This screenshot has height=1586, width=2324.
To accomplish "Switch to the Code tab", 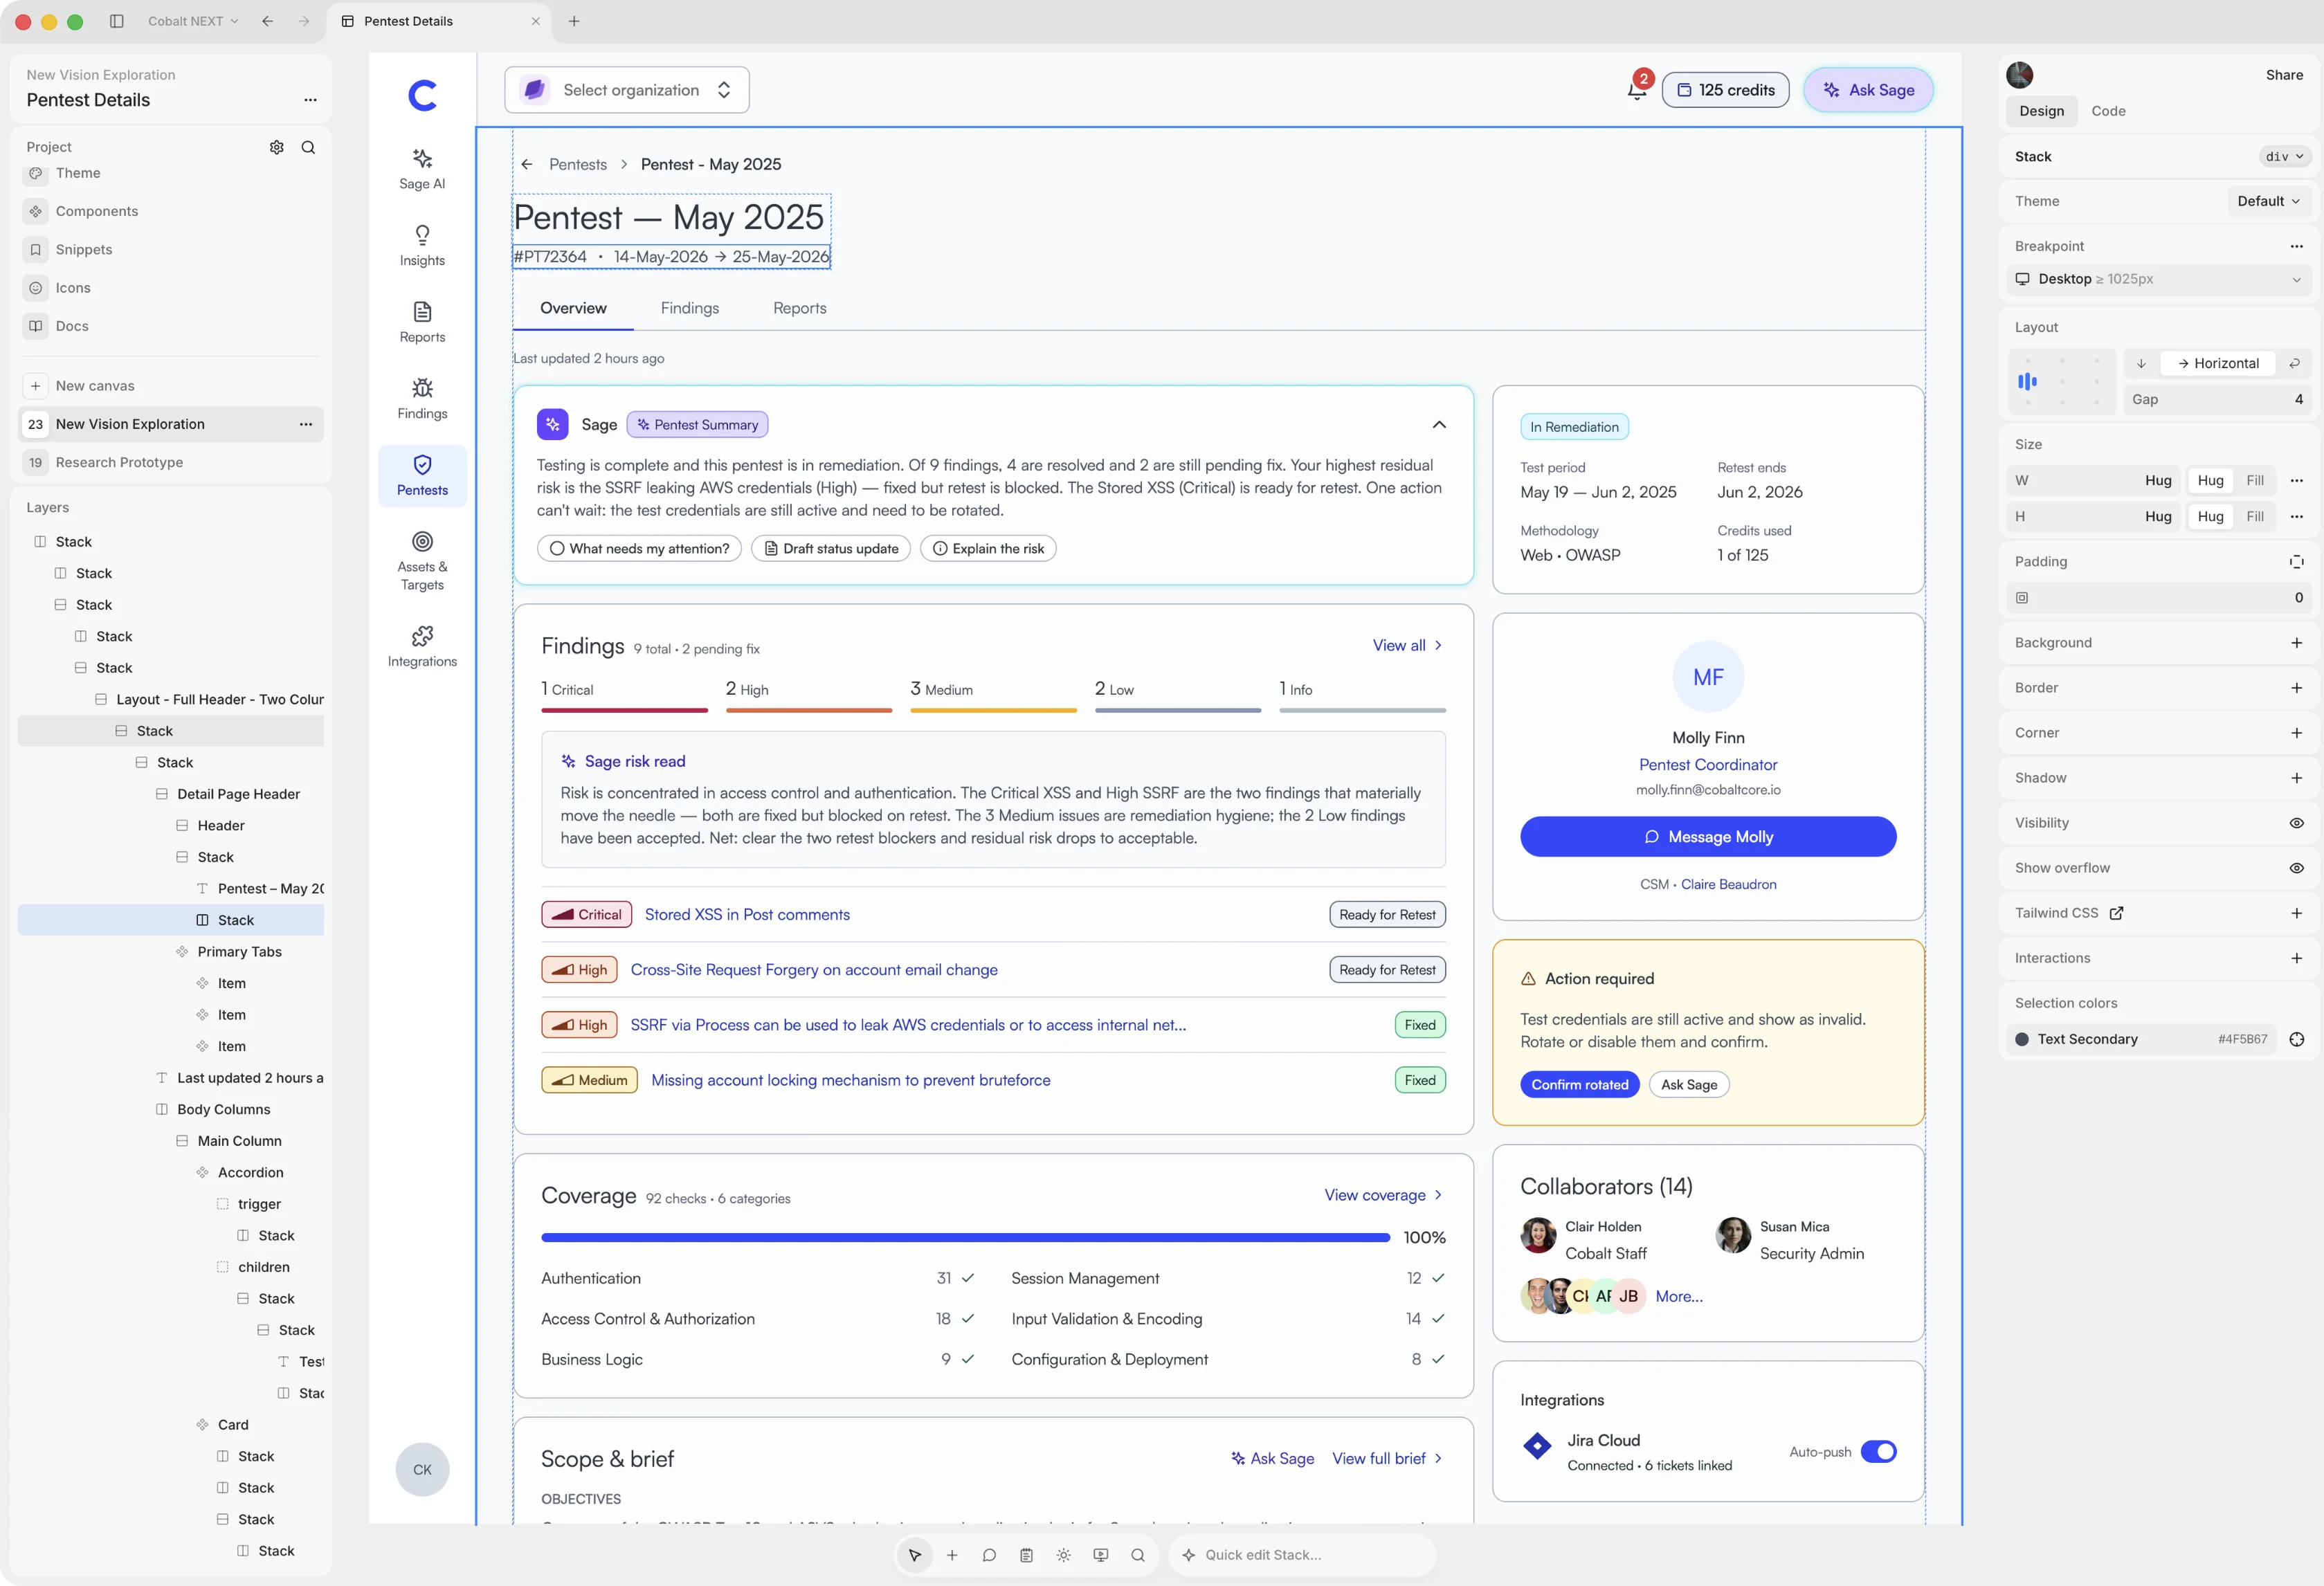I will click(x=2107, y=111).
